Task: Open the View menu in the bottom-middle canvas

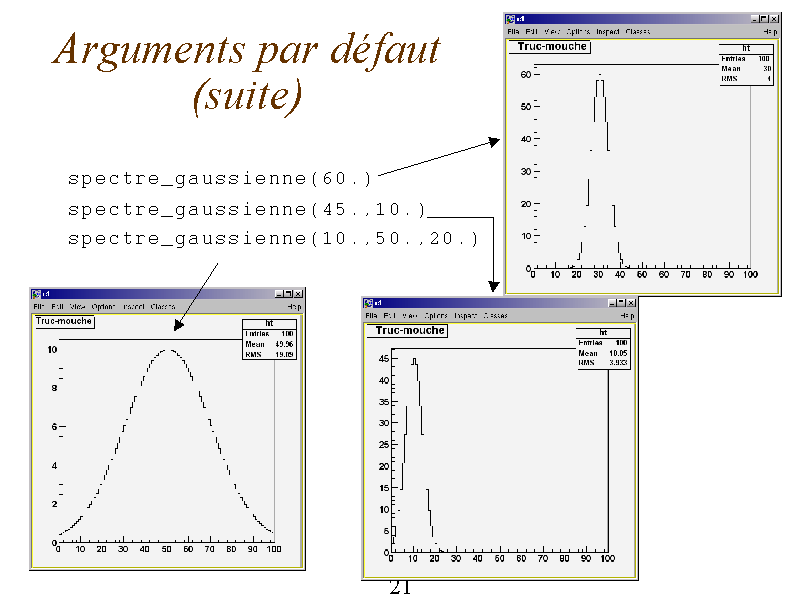Action: click(x=411, y=316)
